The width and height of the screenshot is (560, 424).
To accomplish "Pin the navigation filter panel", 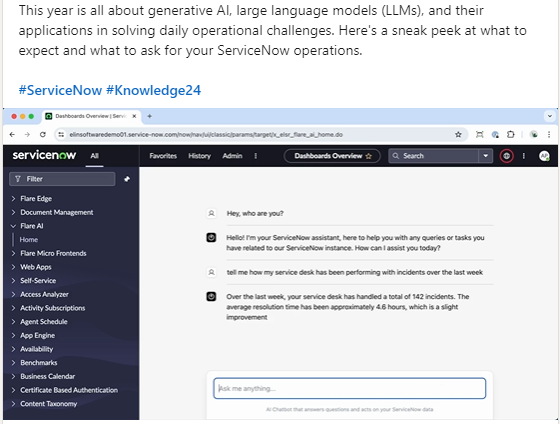I will coord(127,179).
